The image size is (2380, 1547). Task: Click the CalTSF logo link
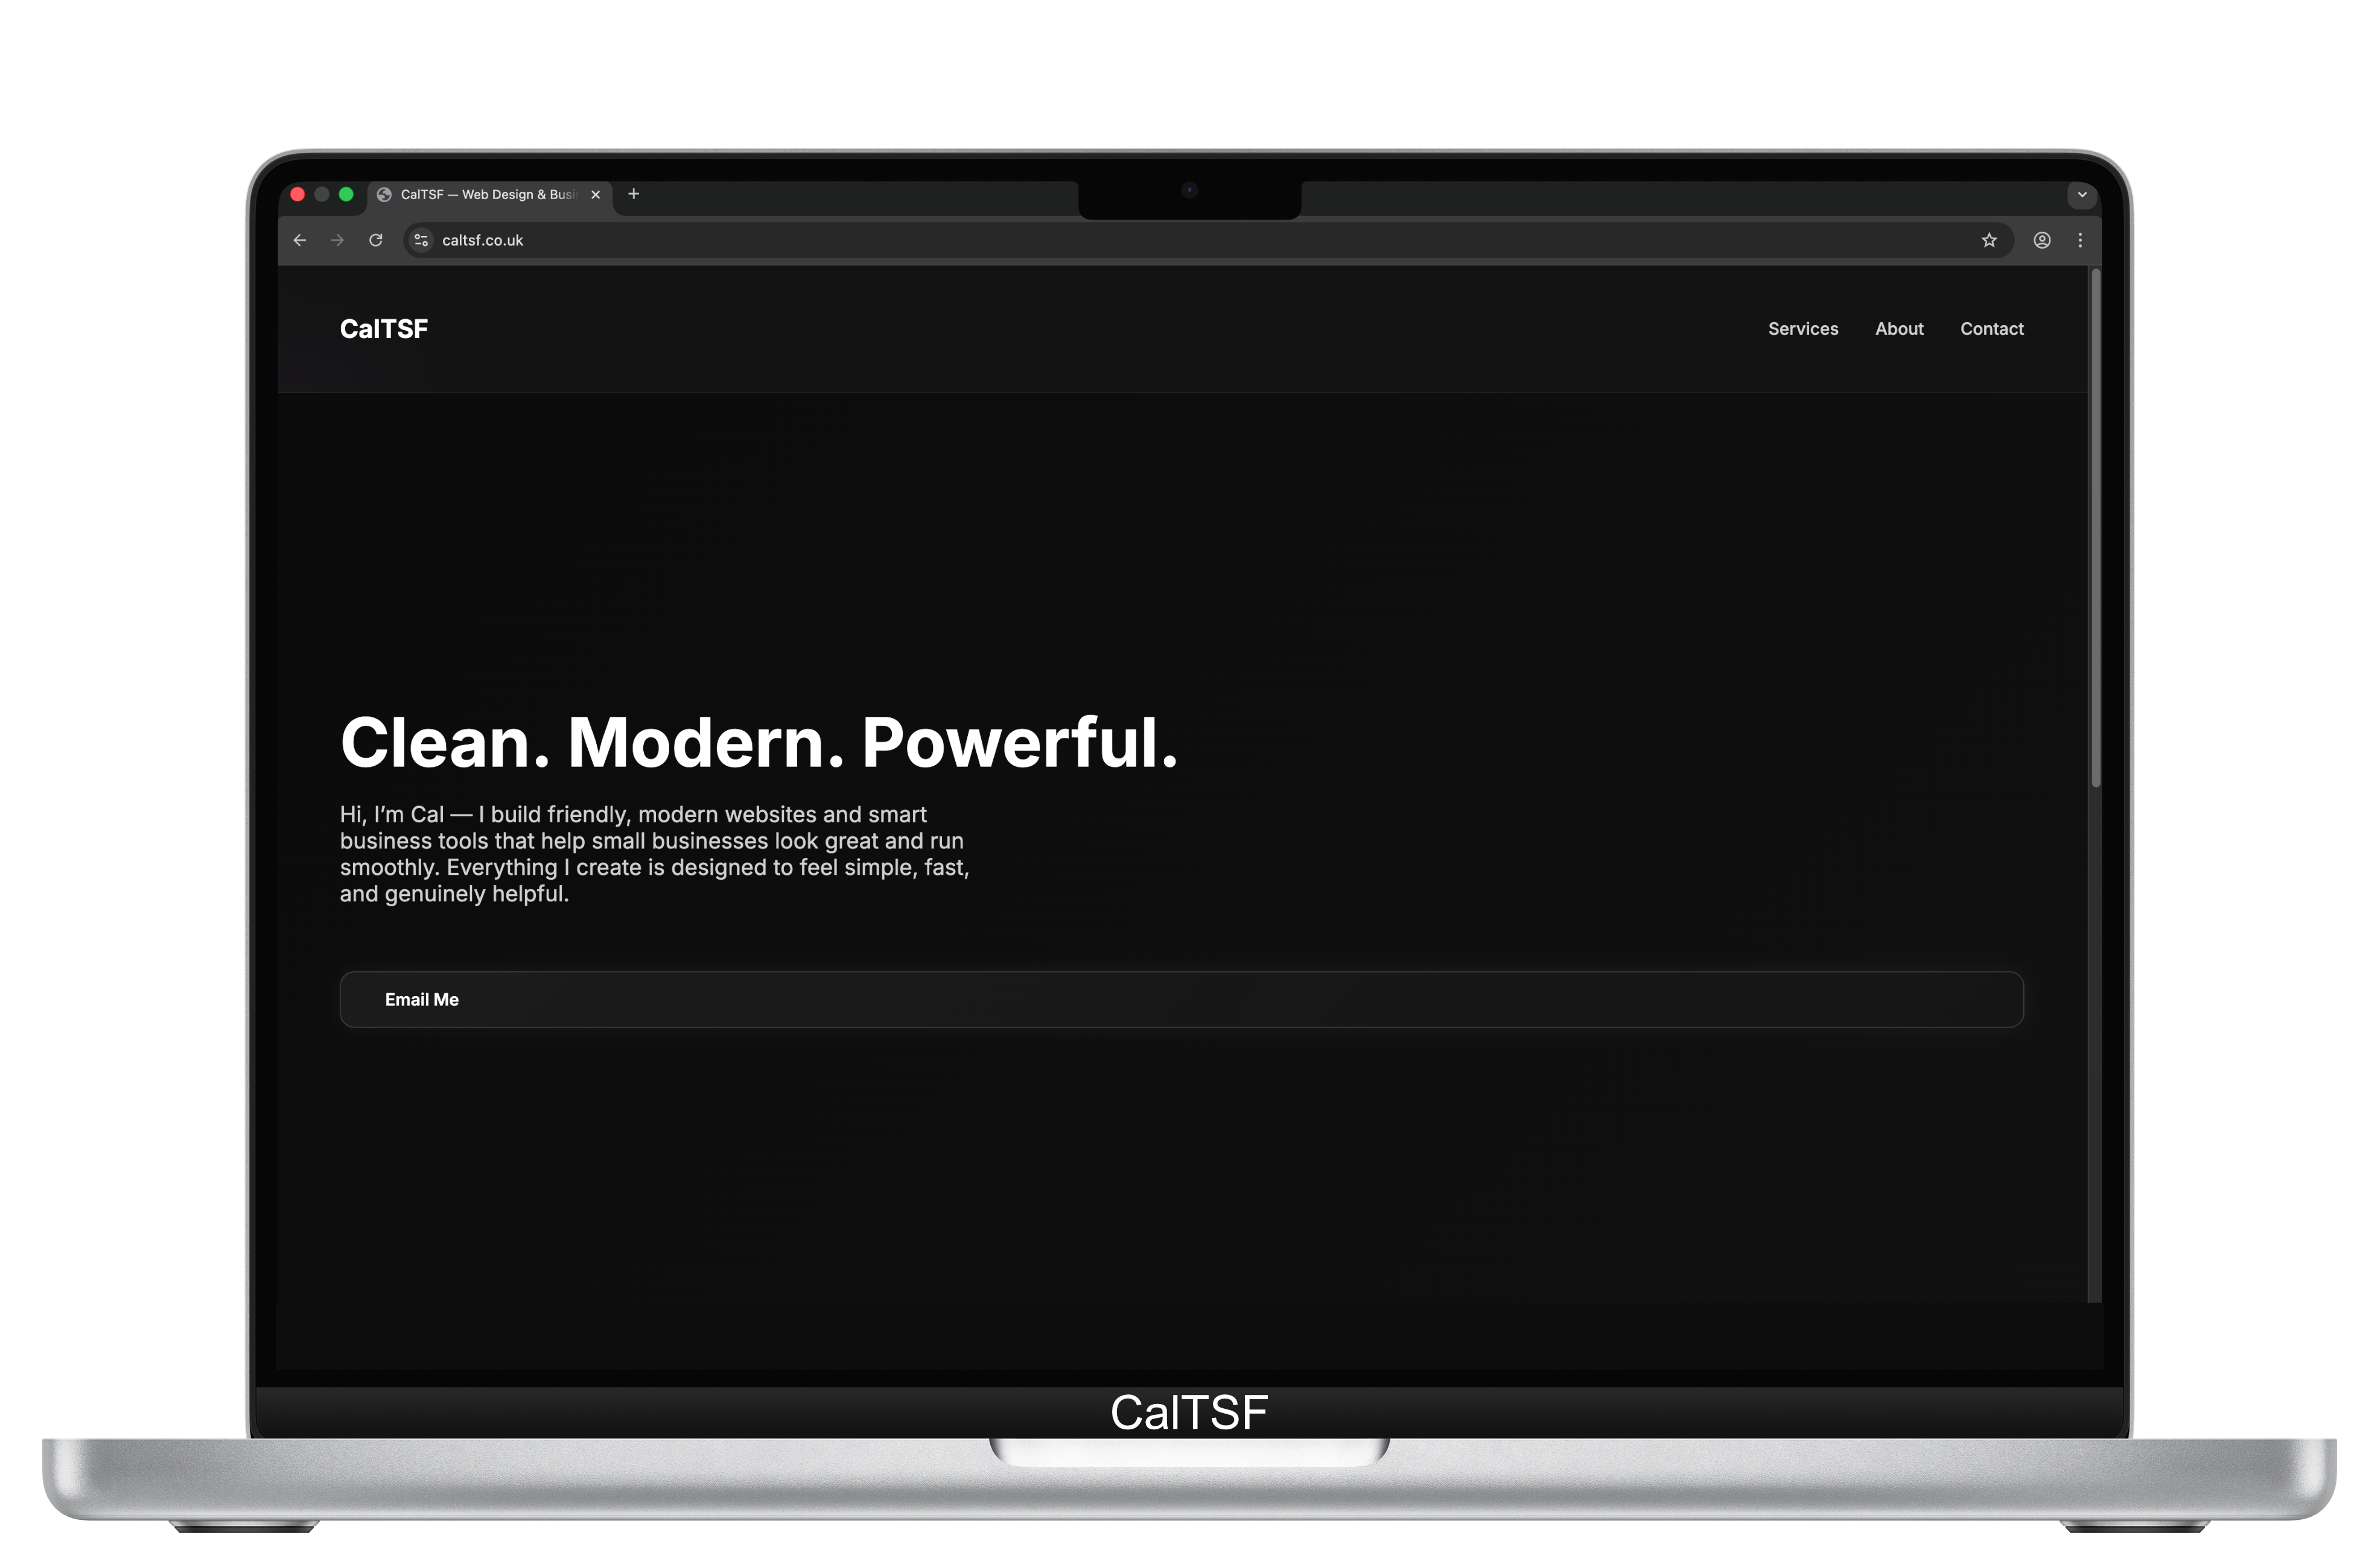pyautogui.click(x=383, y=329)
